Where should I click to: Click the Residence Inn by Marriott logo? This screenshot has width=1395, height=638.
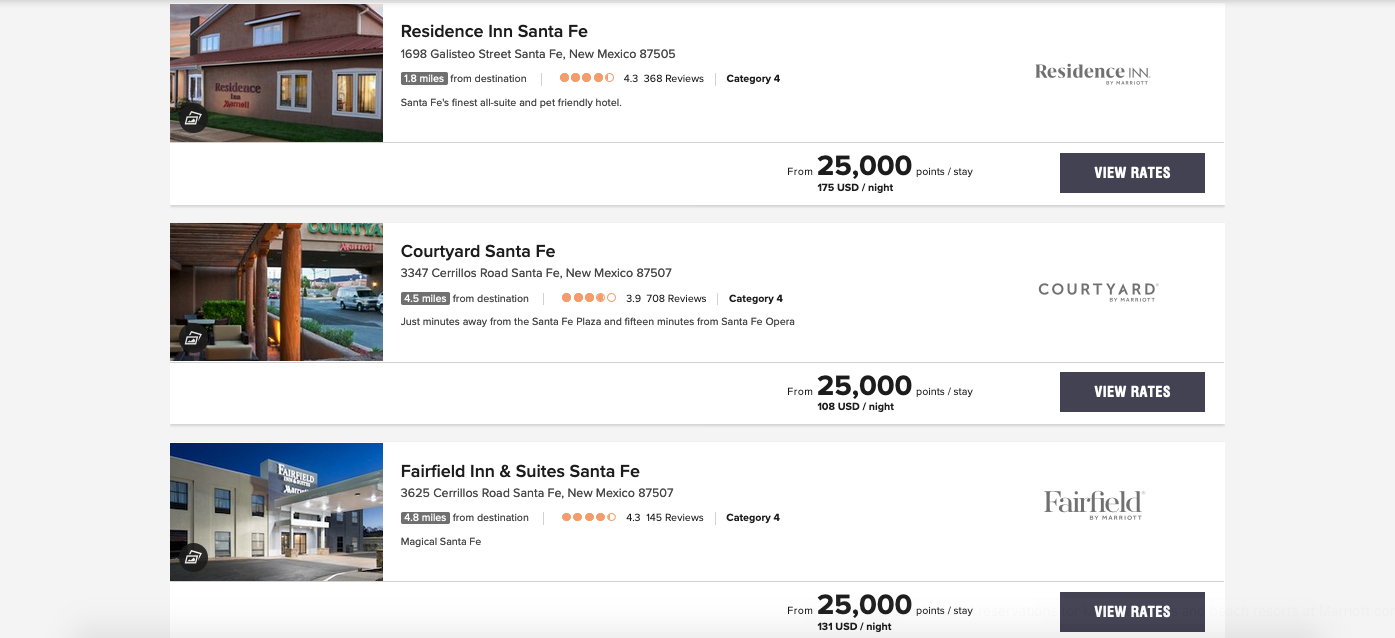pyautogui.click(x=1092, y=73)
